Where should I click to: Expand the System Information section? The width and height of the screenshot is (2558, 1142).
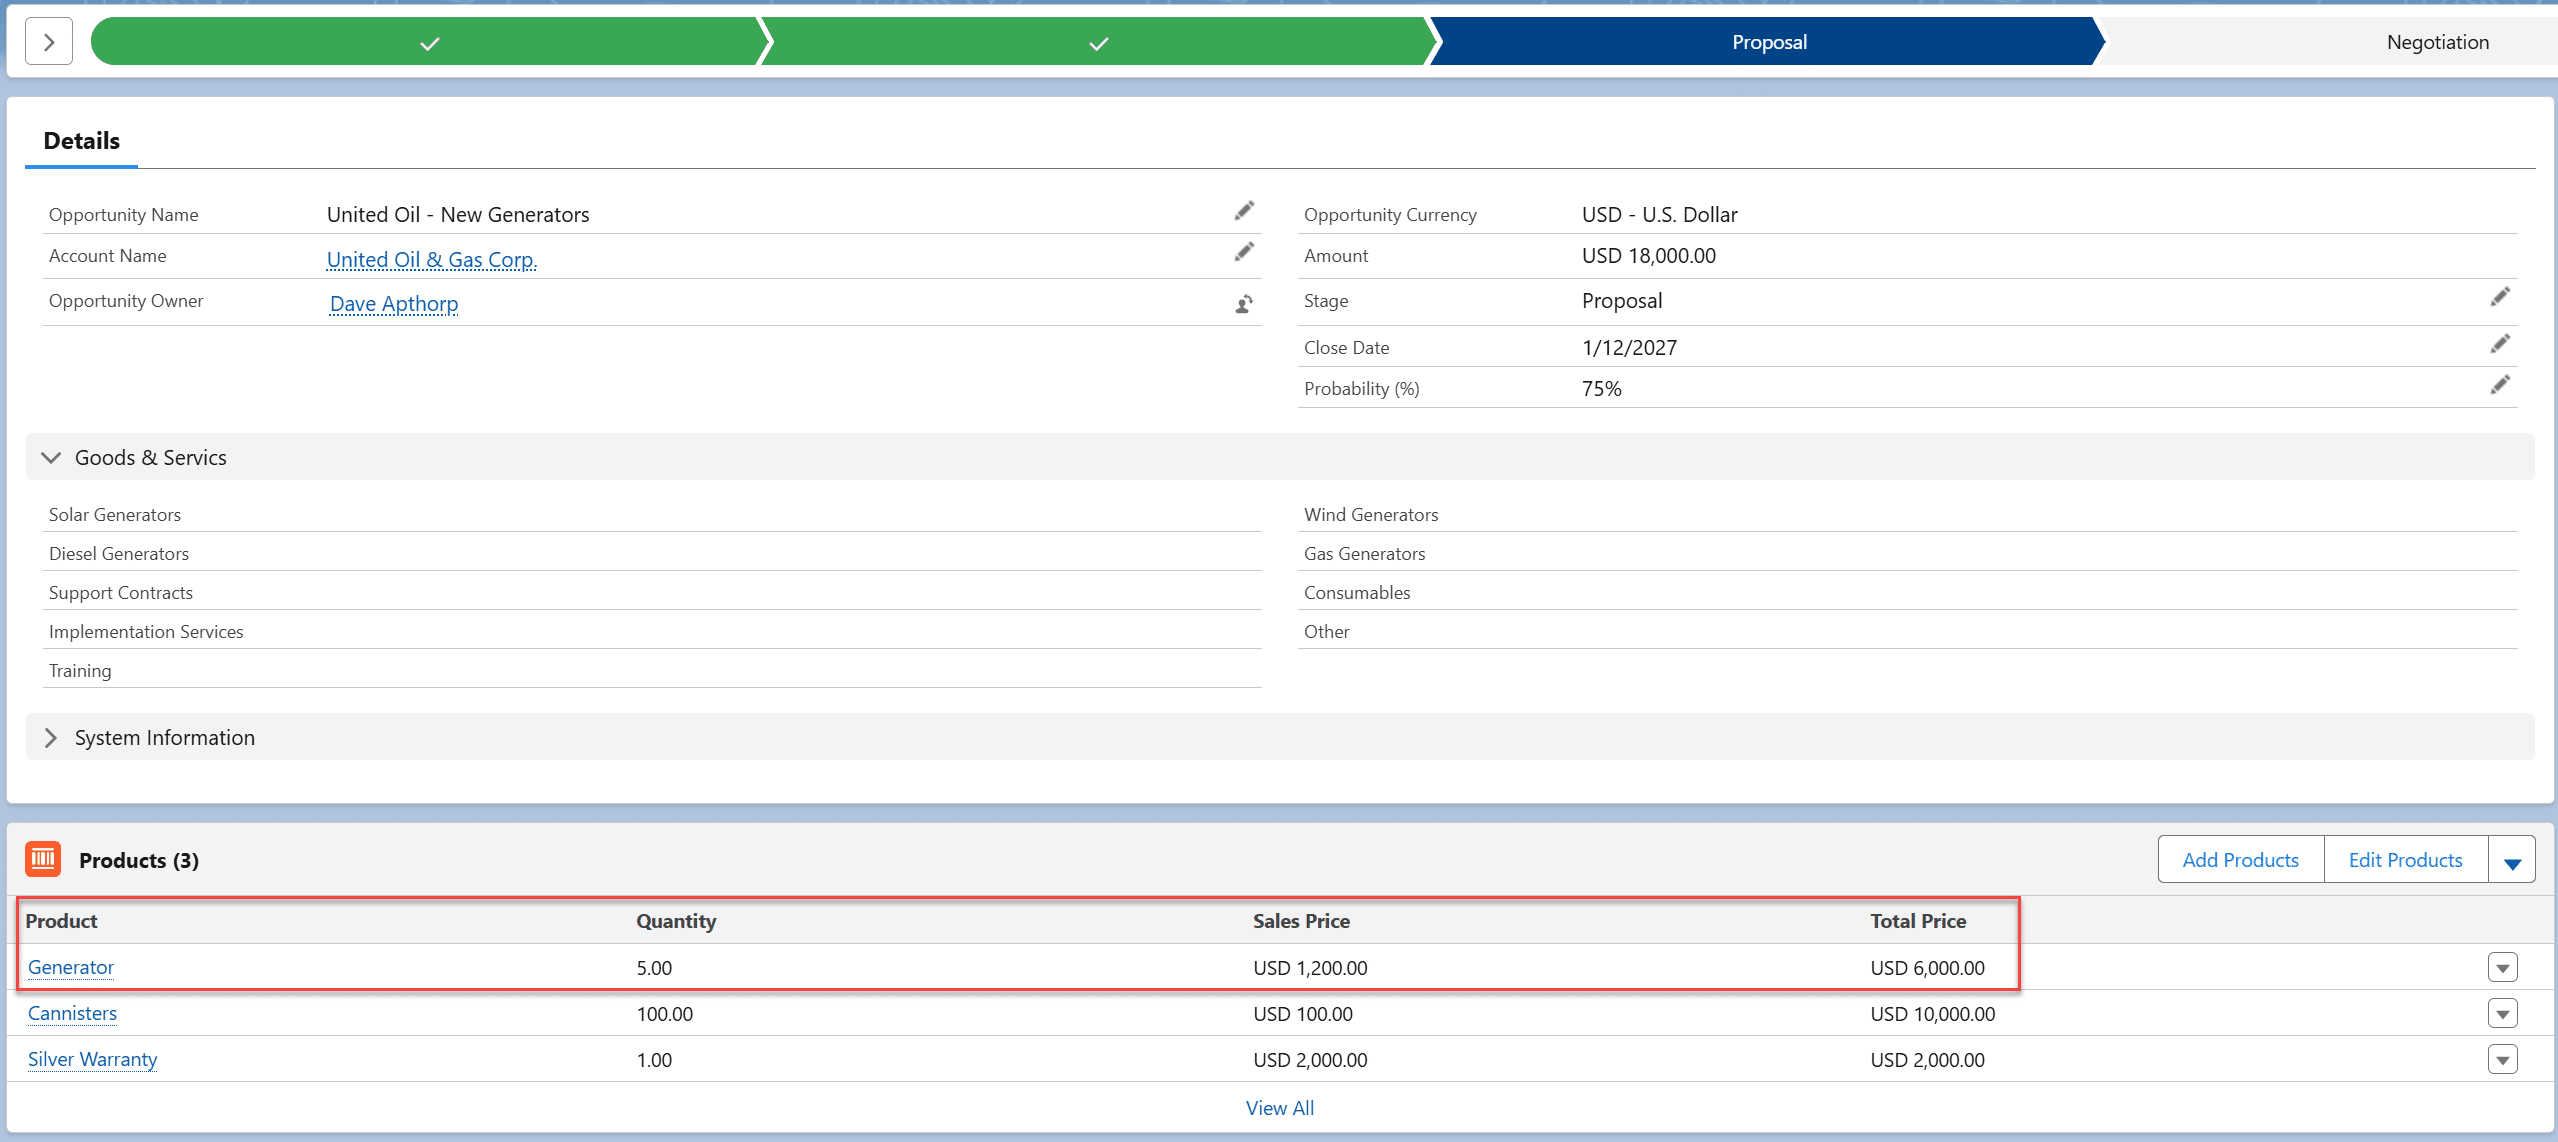coord(51,738)
